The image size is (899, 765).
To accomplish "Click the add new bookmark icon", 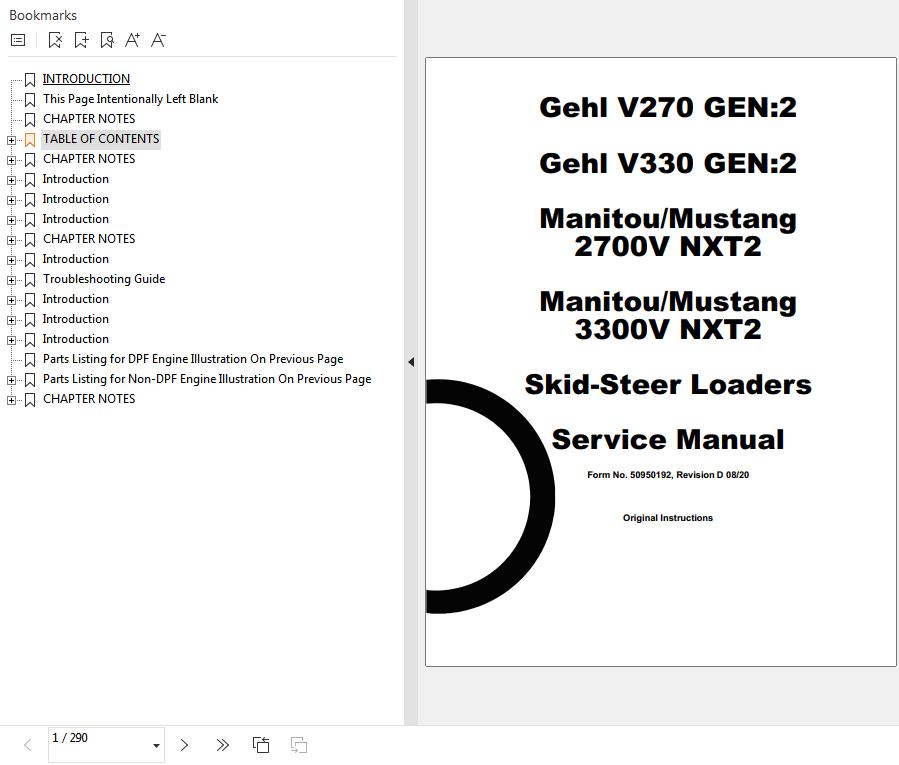I will coord(81,40).
